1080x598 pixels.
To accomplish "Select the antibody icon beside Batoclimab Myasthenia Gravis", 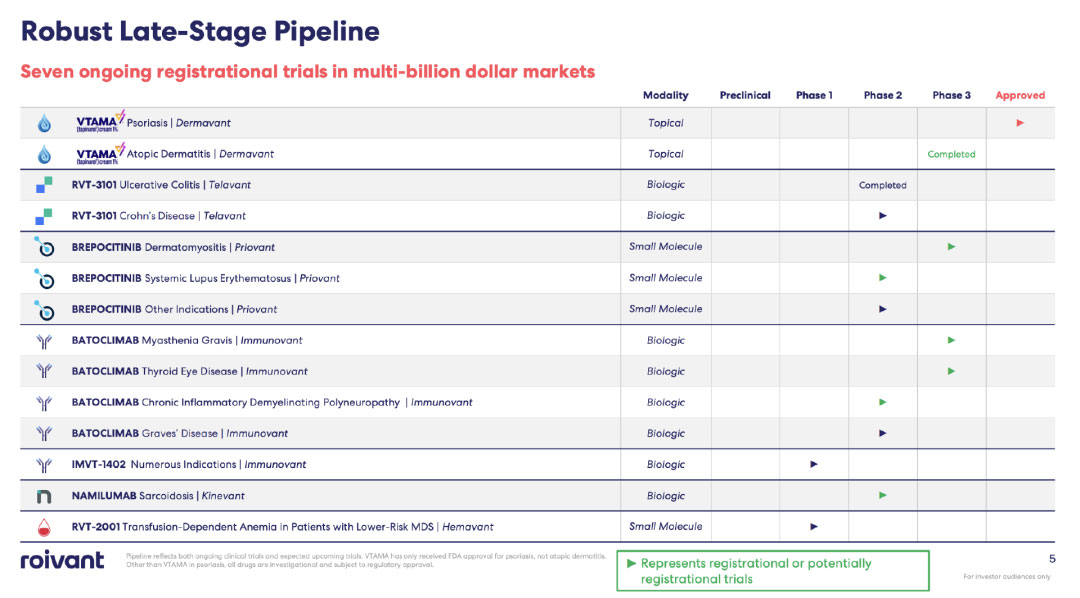I will click(x=44, y=340).
